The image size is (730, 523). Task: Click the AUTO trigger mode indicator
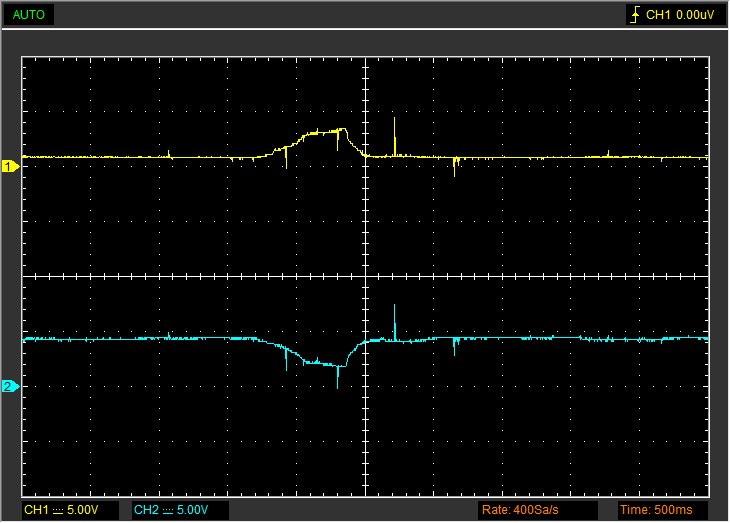(x=28, y=14)
